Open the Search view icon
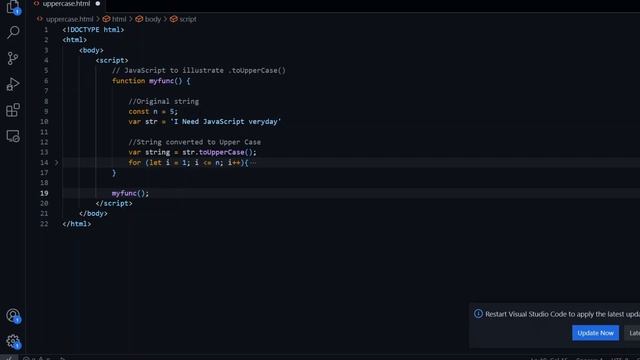This screenshot has width=640, height=360. pos(13,32)
